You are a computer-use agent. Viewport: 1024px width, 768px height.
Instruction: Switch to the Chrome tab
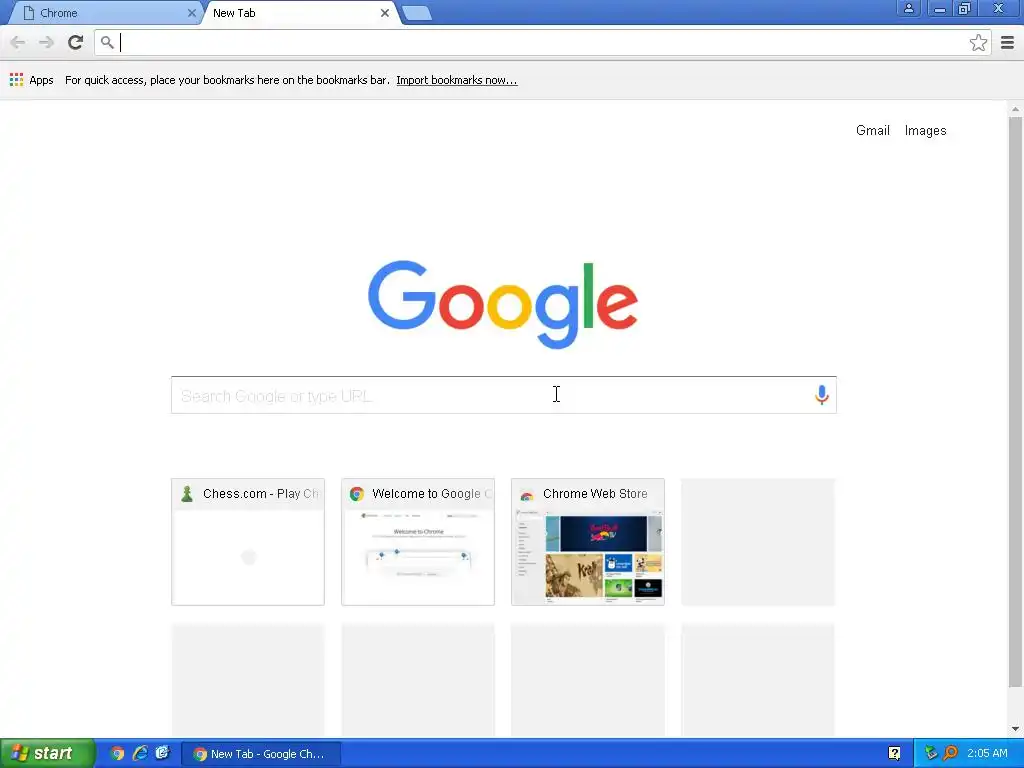104,12
